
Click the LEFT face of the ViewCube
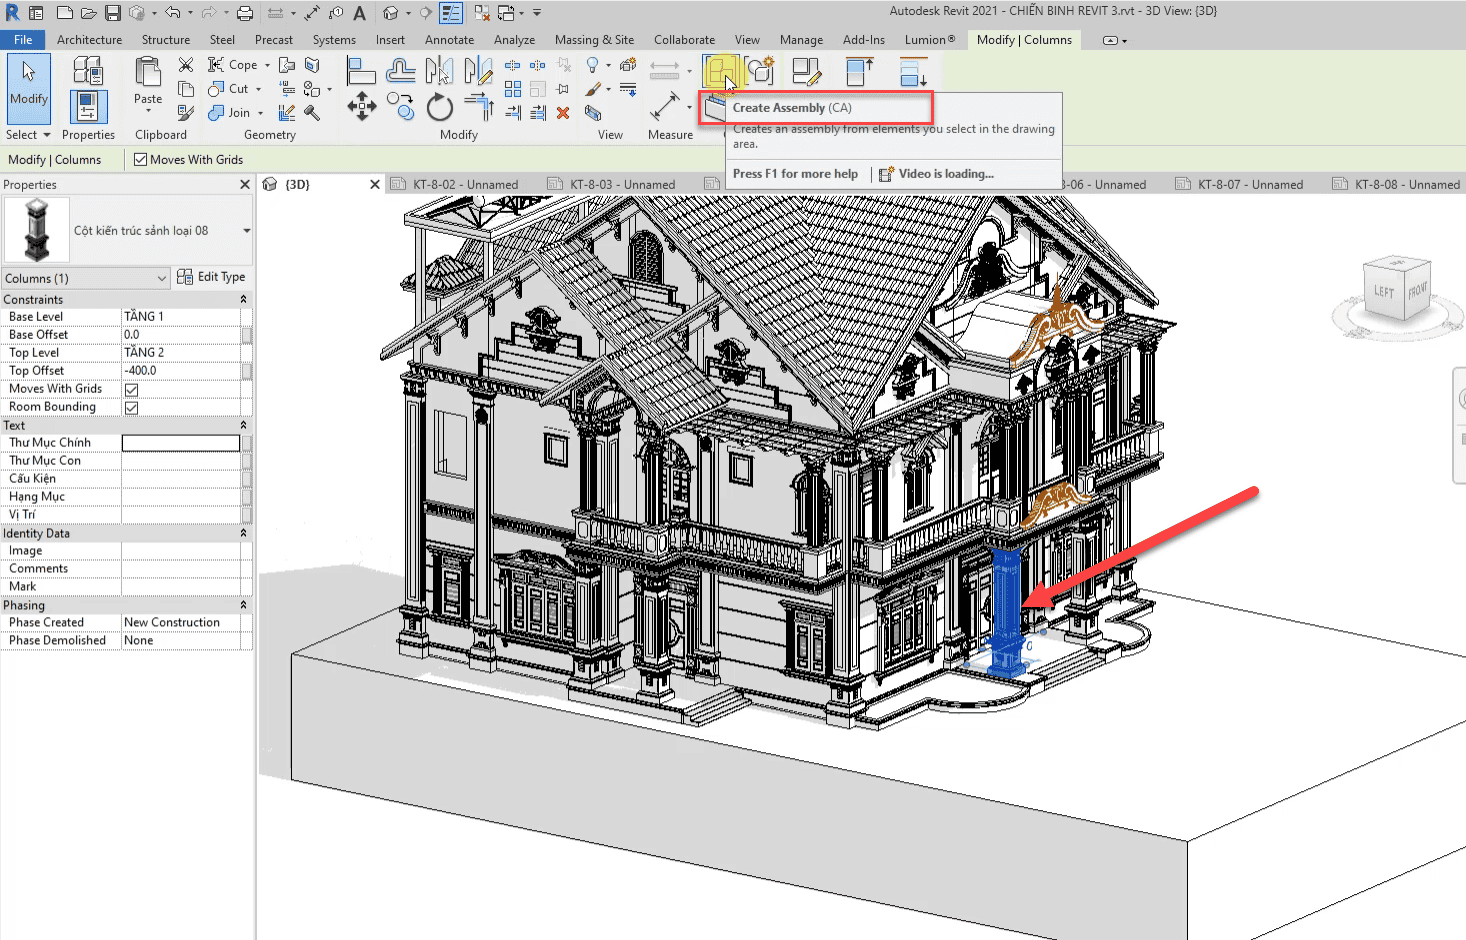pos(1384,292)
